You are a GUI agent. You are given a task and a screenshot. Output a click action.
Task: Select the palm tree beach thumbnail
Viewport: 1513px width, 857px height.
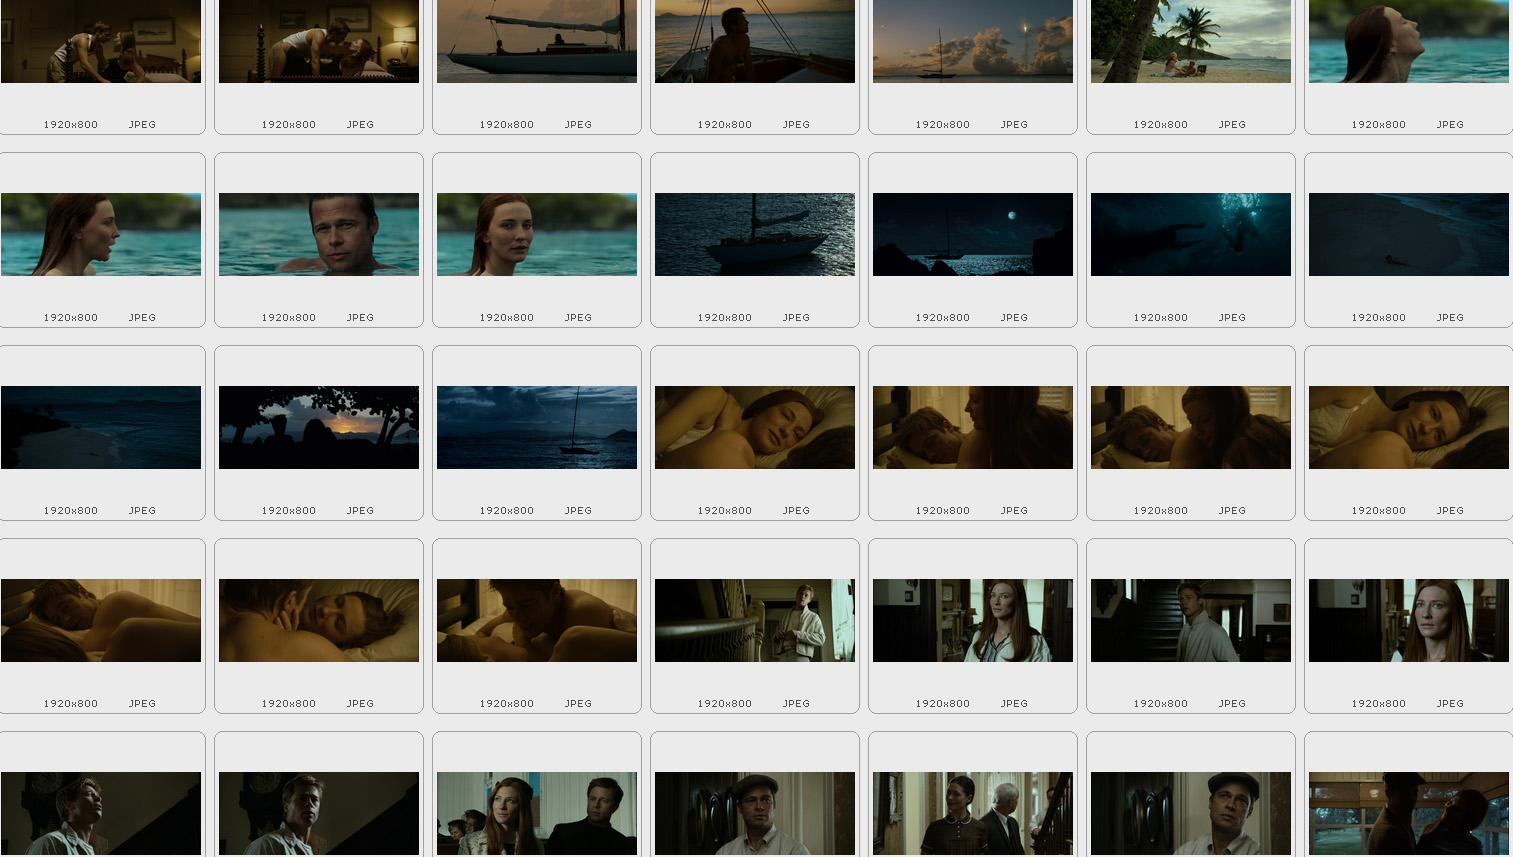1190,41
